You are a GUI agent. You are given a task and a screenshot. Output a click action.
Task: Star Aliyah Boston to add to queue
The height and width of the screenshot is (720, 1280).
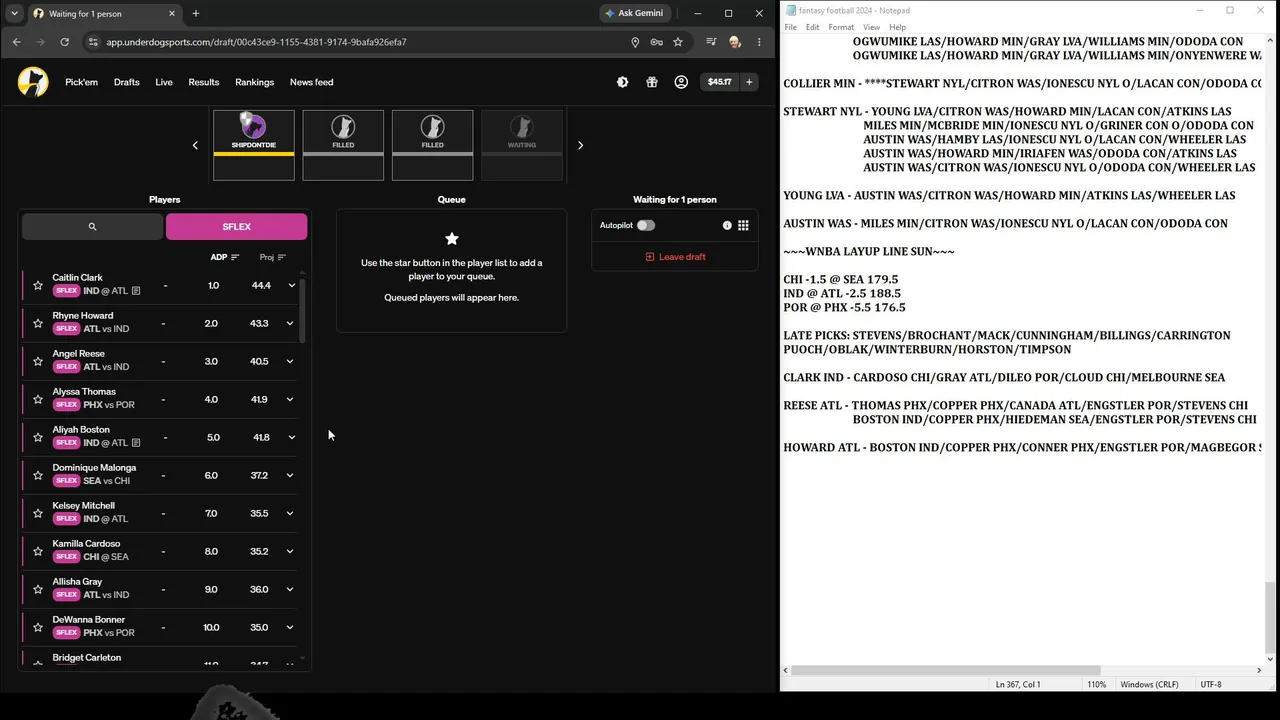pos(38,437)
